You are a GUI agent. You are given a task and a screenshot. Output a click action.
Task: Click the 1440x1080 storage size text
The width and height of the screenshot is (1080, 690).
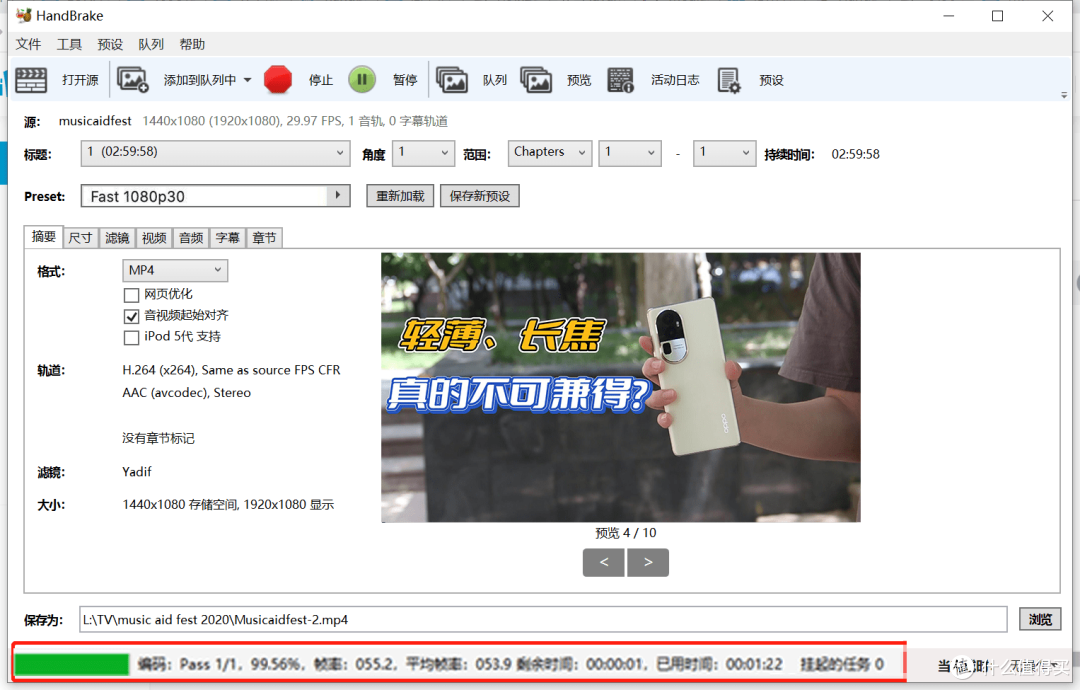pos(228,504)
